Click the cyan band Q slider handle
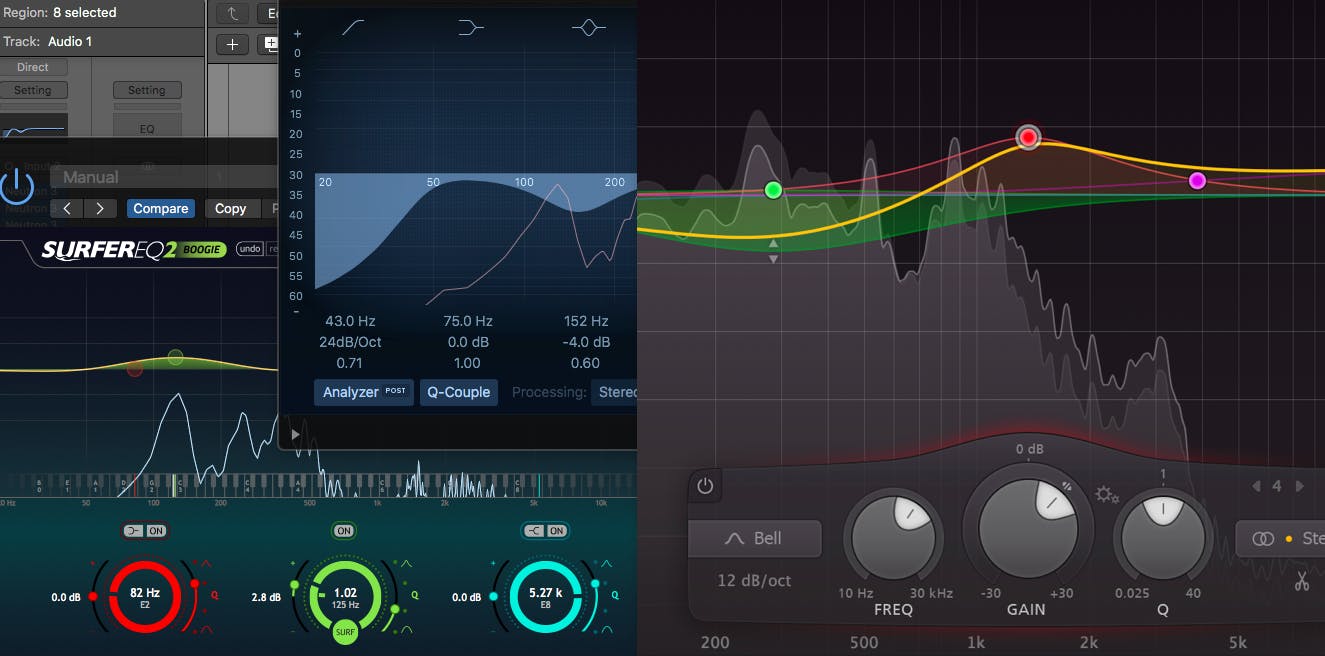The height and width of the screenshot is (656, 1325). point(595,584)
